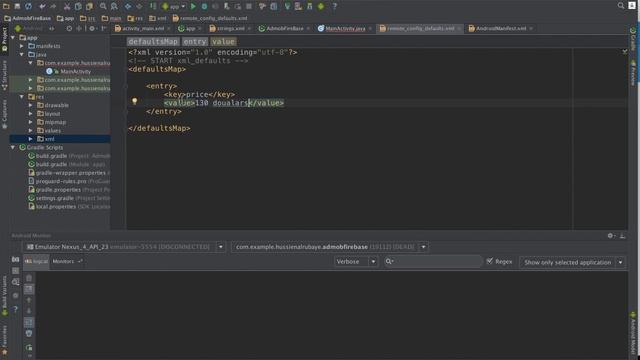Collapse the app module node
The image size is (640, 360).
13,38
